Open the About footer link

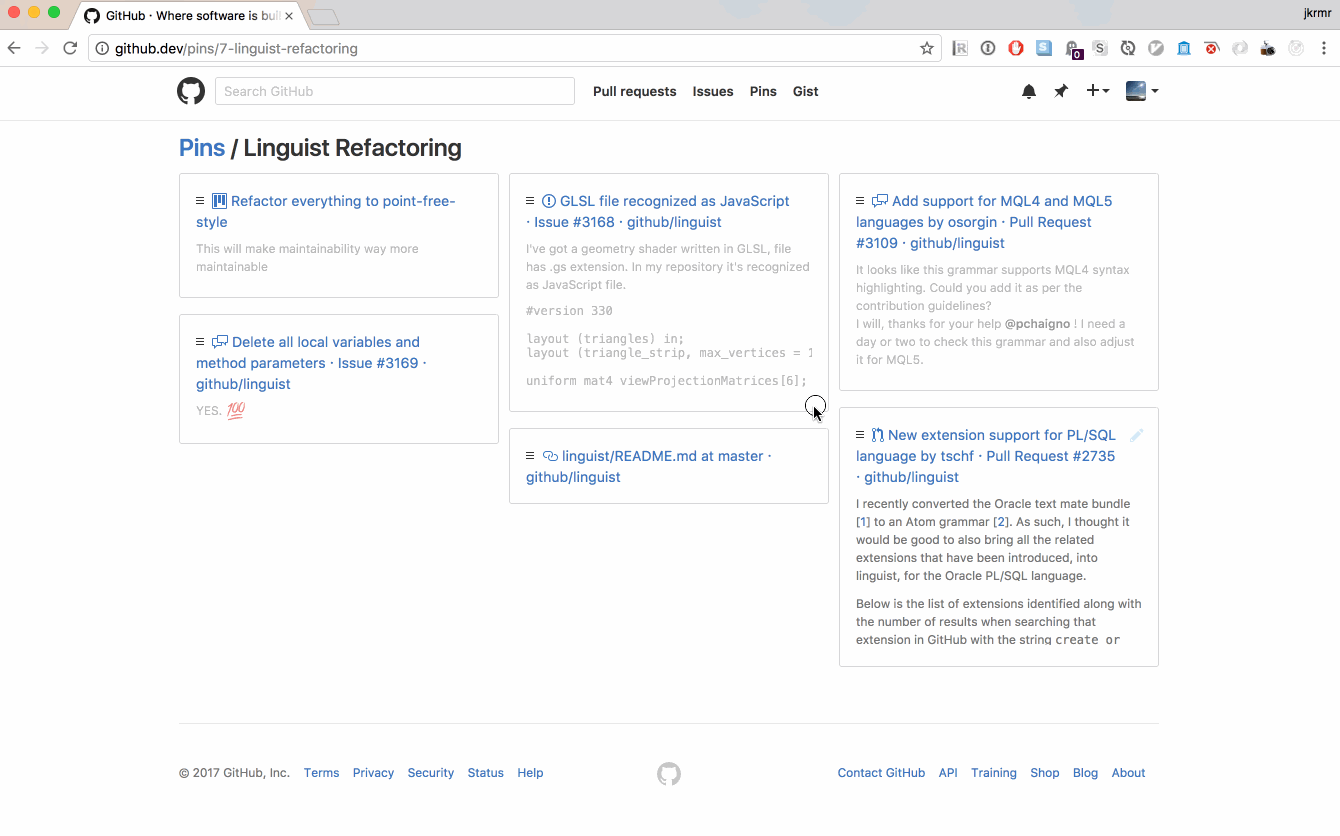click(1129, 773)
